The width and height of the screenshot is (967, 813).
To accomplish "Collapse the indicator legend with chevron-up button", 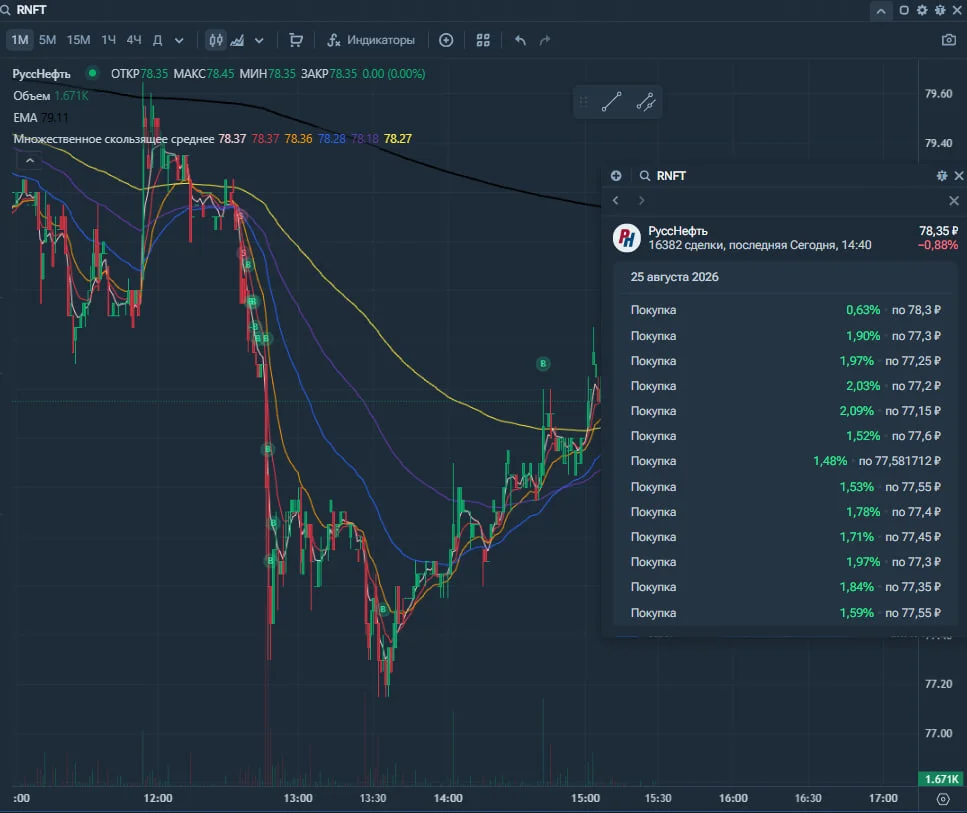I will click(30, 160).
